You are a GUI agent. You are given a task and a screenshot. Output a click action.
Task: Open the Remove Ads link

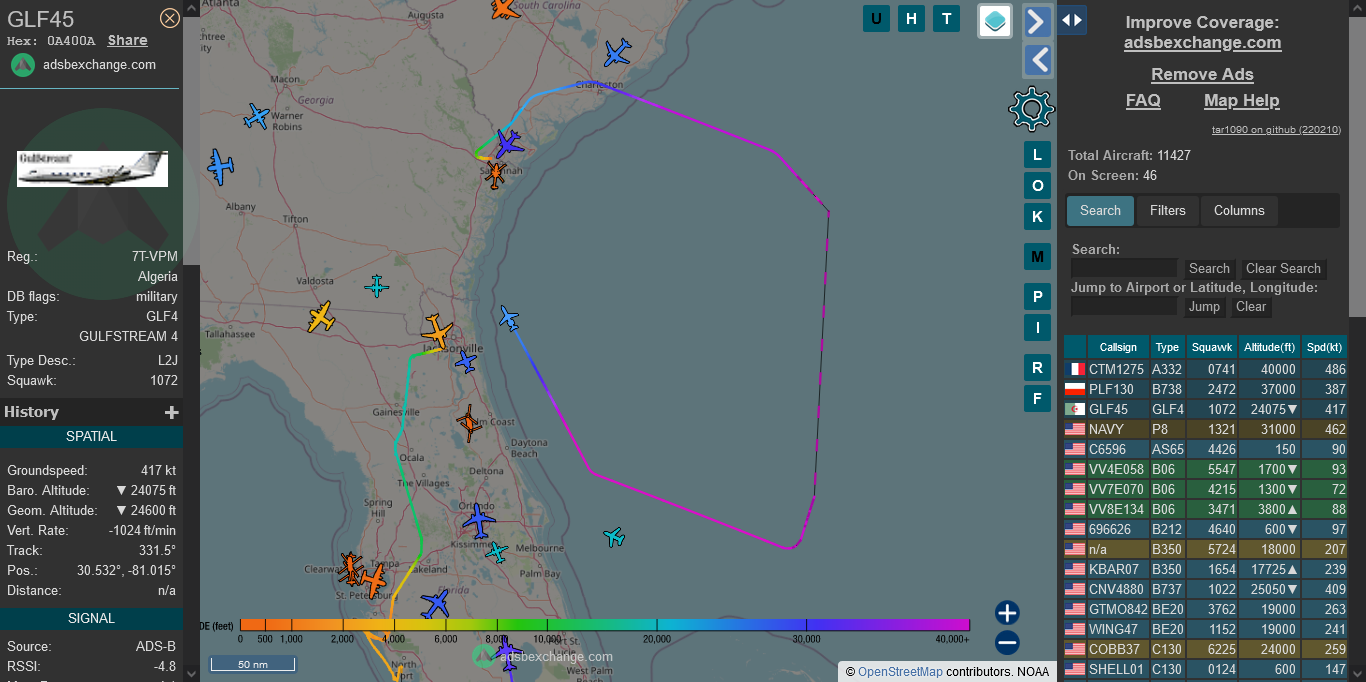[1202, 75]
